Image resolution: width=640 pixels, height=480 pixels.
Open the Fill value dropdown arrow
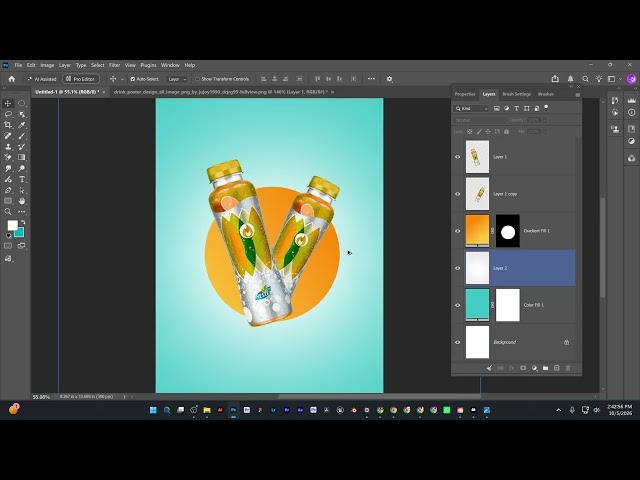point(544,131)
